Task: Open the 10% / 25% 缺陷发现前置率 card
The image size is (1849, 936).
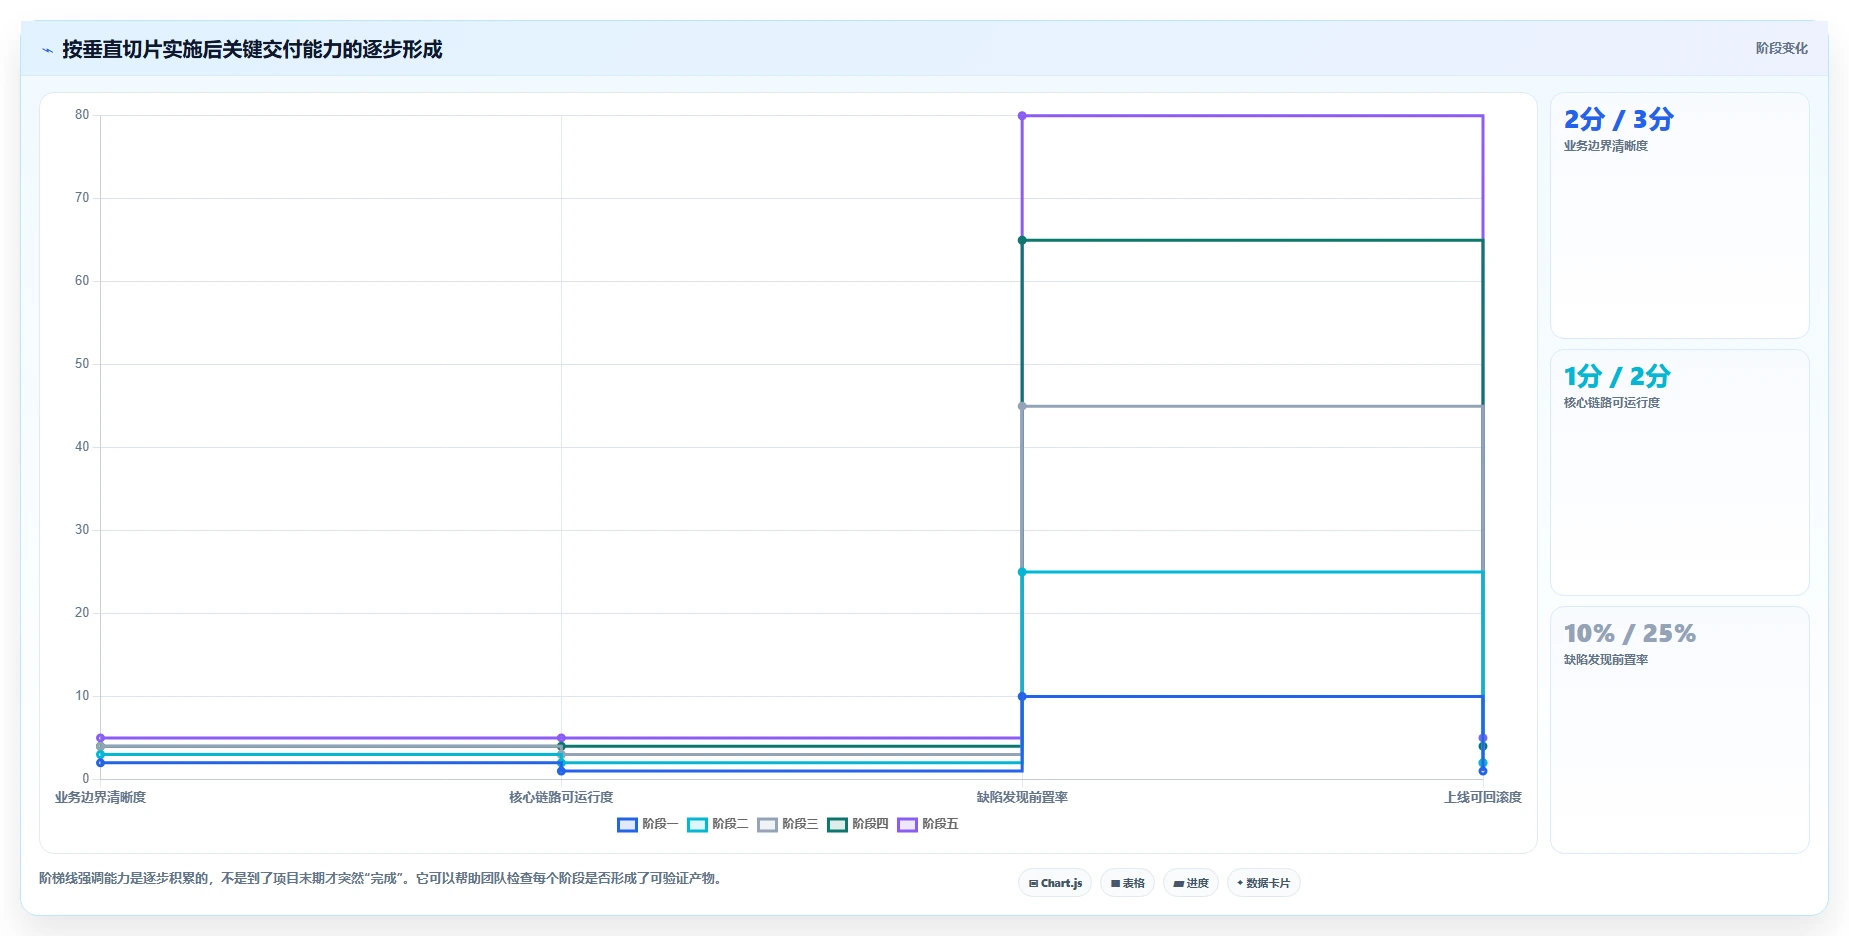Action: [x=1679, y=730]
